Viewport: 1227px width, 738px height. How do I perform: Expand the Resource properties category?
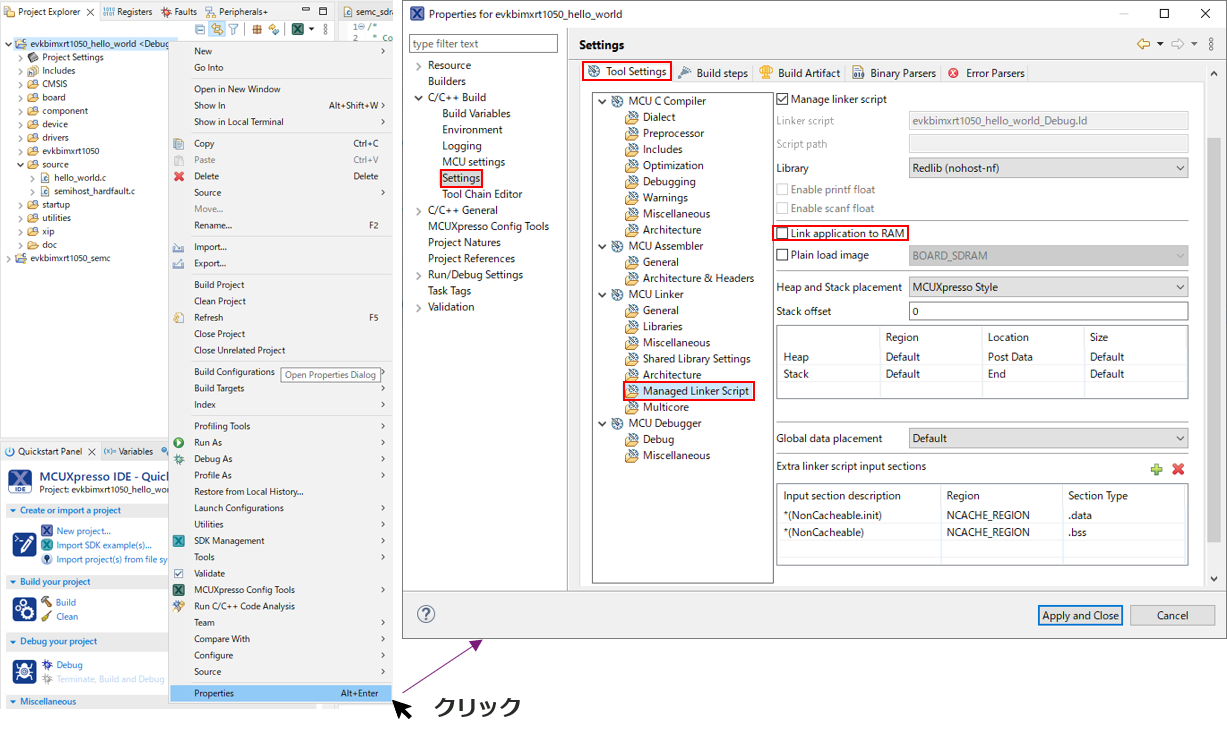click(x=419, y=66)
